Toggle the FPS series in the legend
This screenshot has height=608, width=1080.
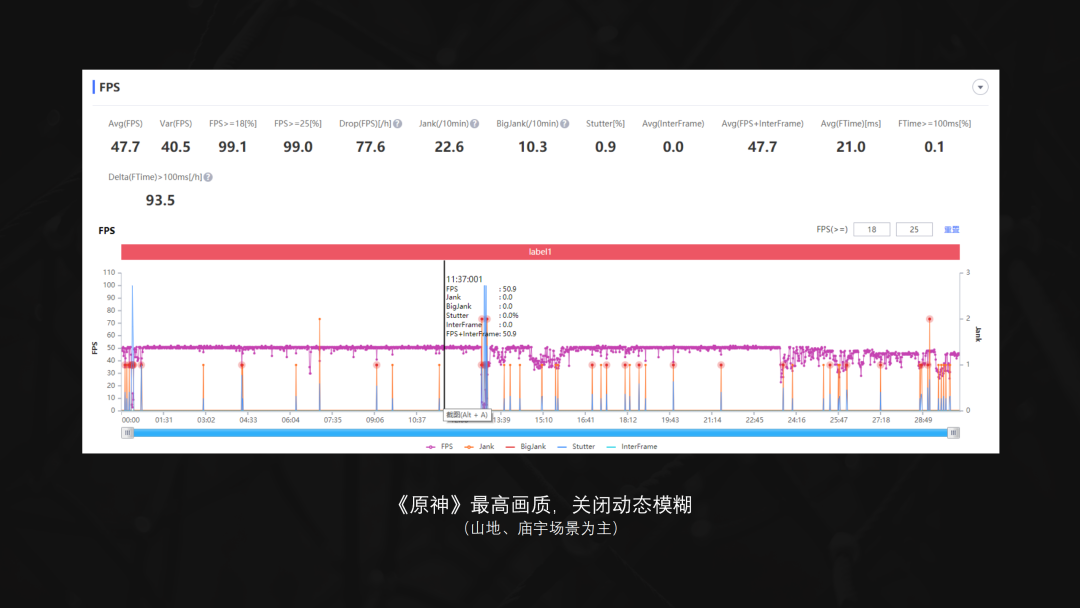439,447
